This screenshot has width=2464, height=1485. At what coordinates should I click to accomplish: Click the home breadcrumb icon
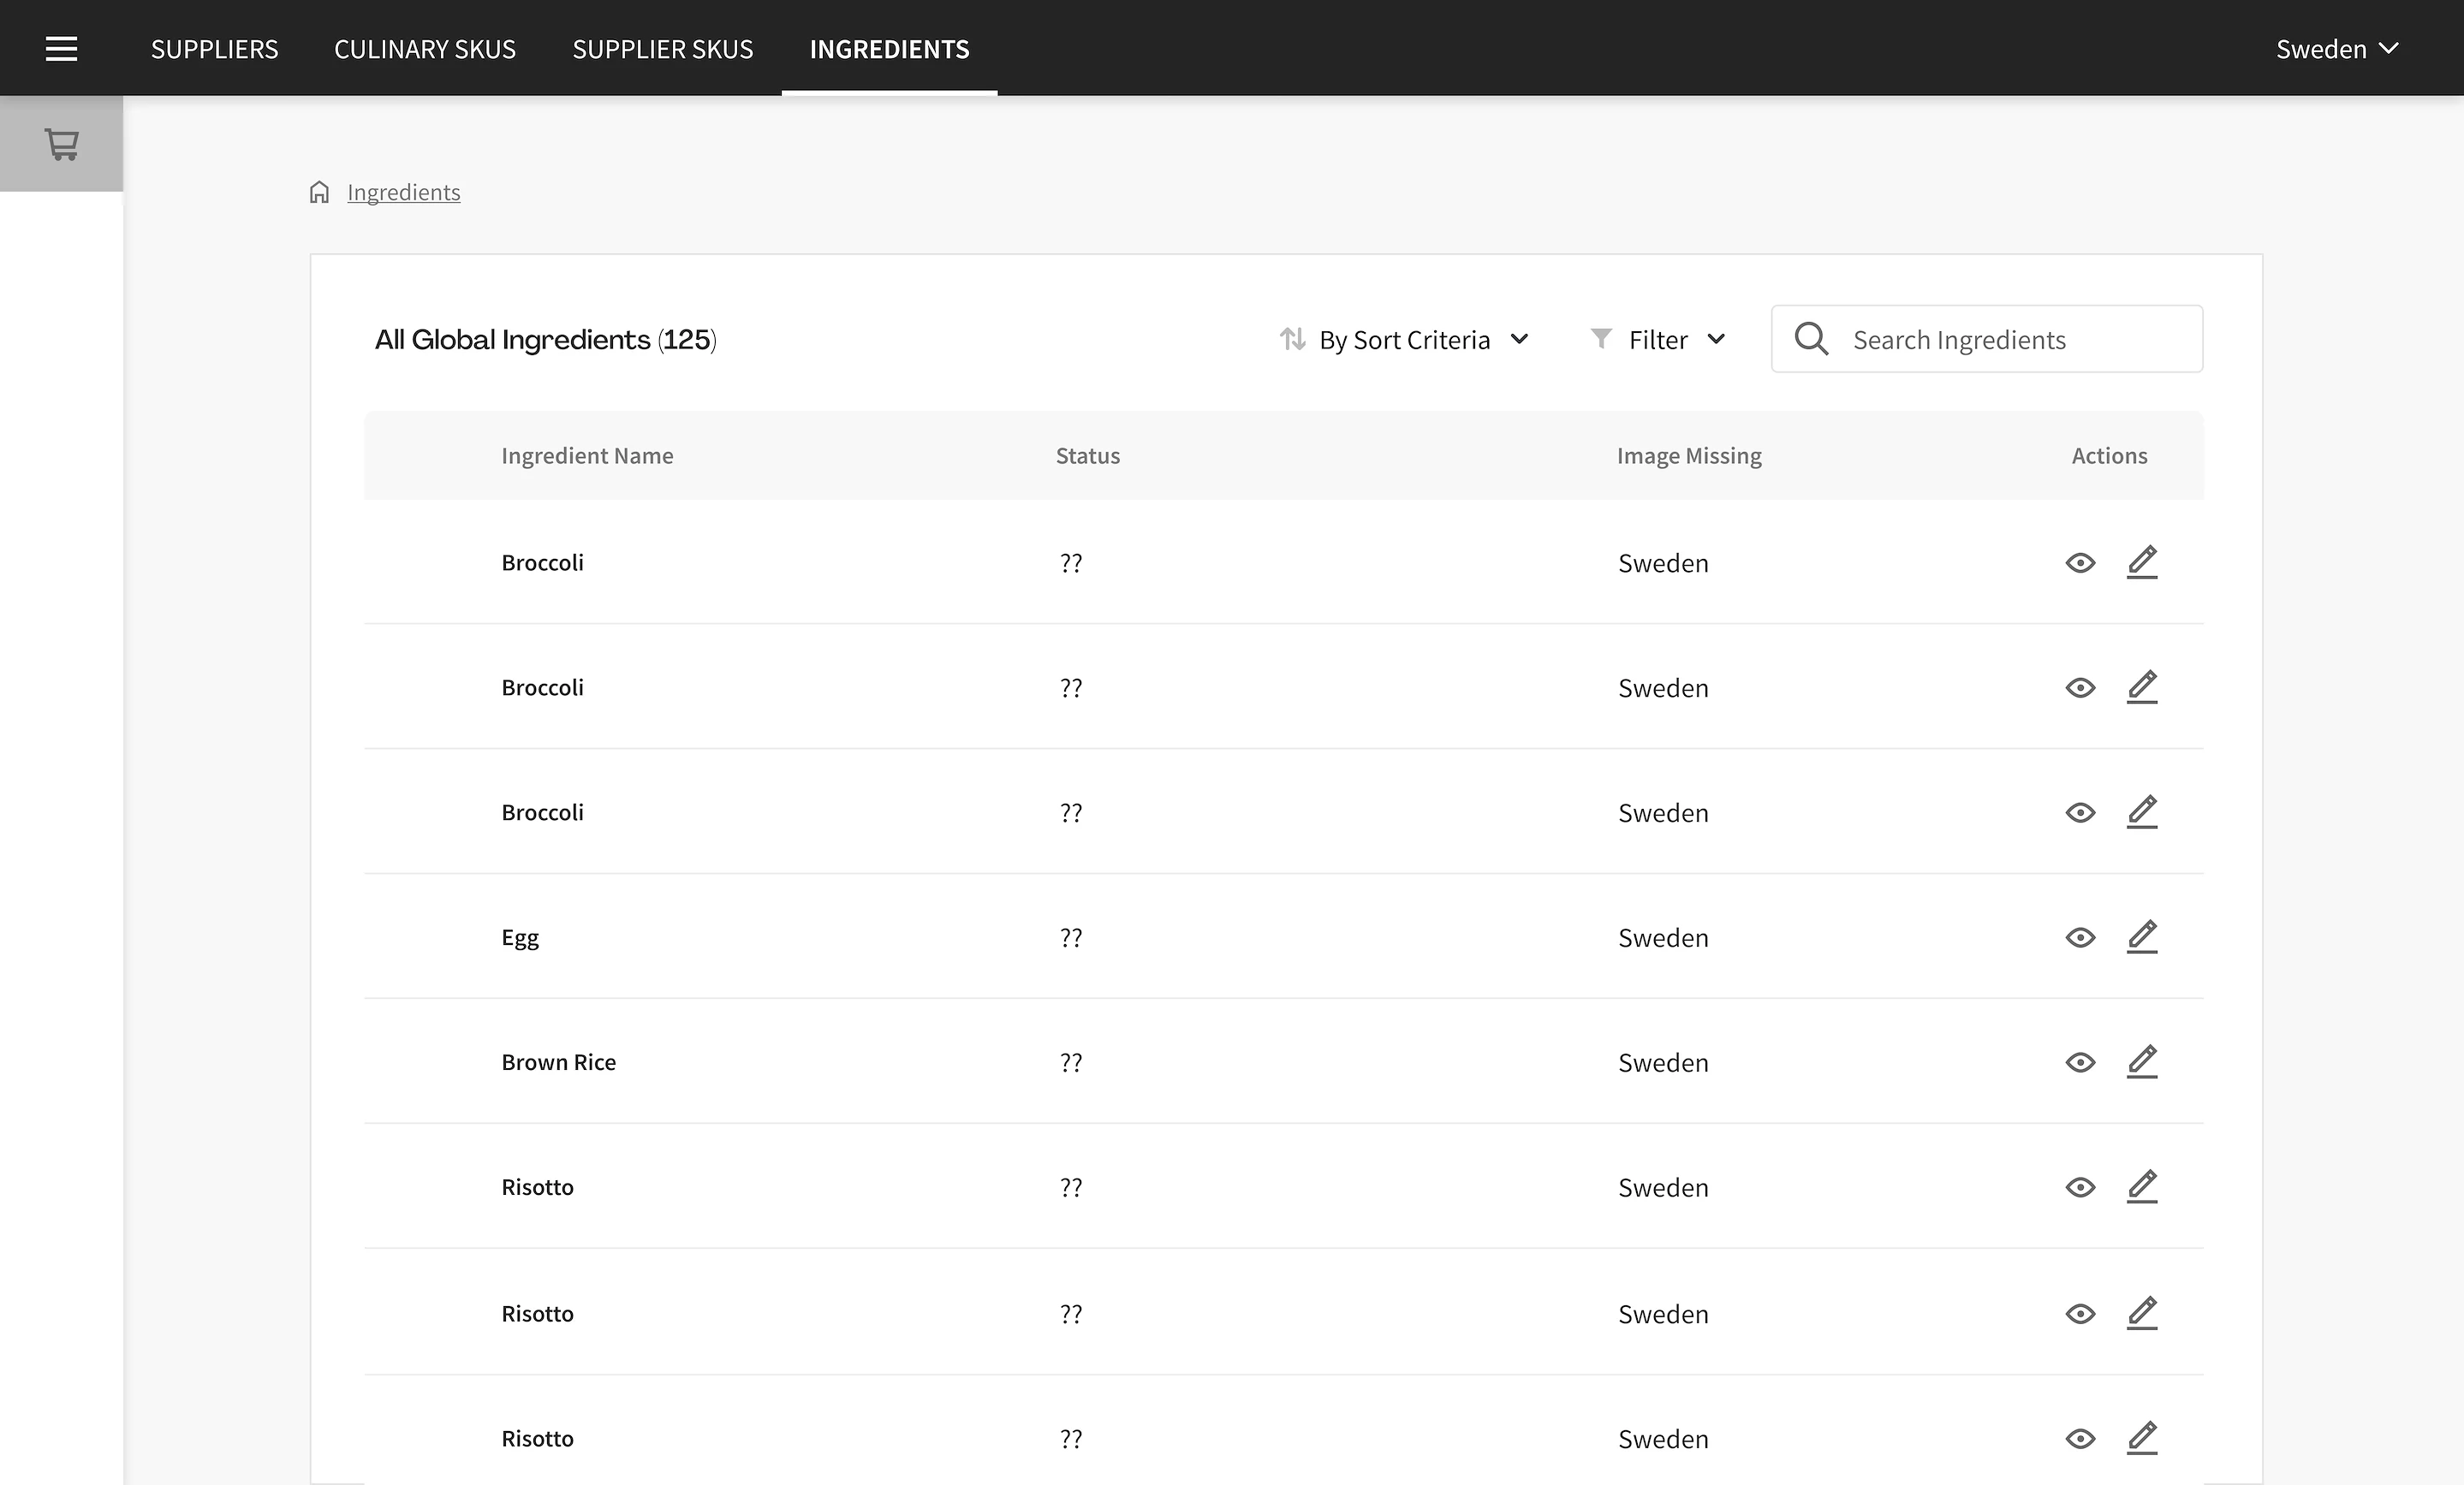(x=319, y=192)
